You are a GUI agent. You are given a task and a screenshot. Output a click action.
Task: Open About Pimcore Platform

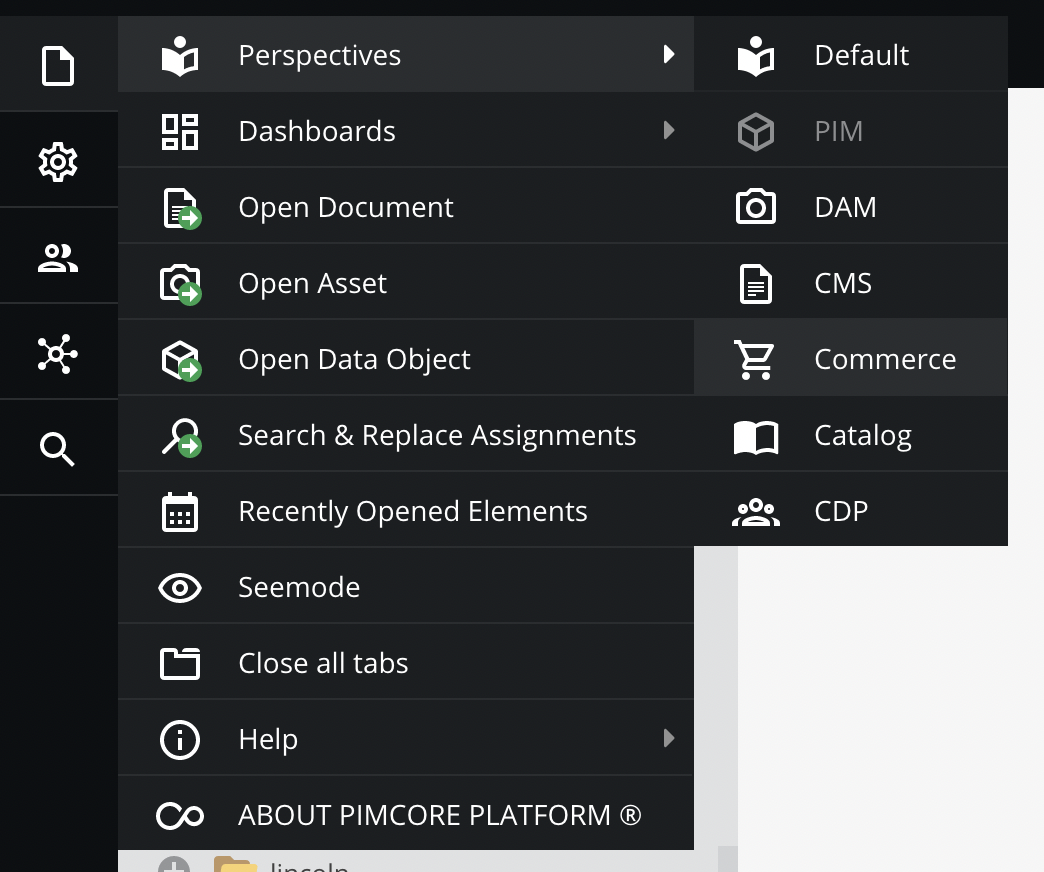(439, 816)
